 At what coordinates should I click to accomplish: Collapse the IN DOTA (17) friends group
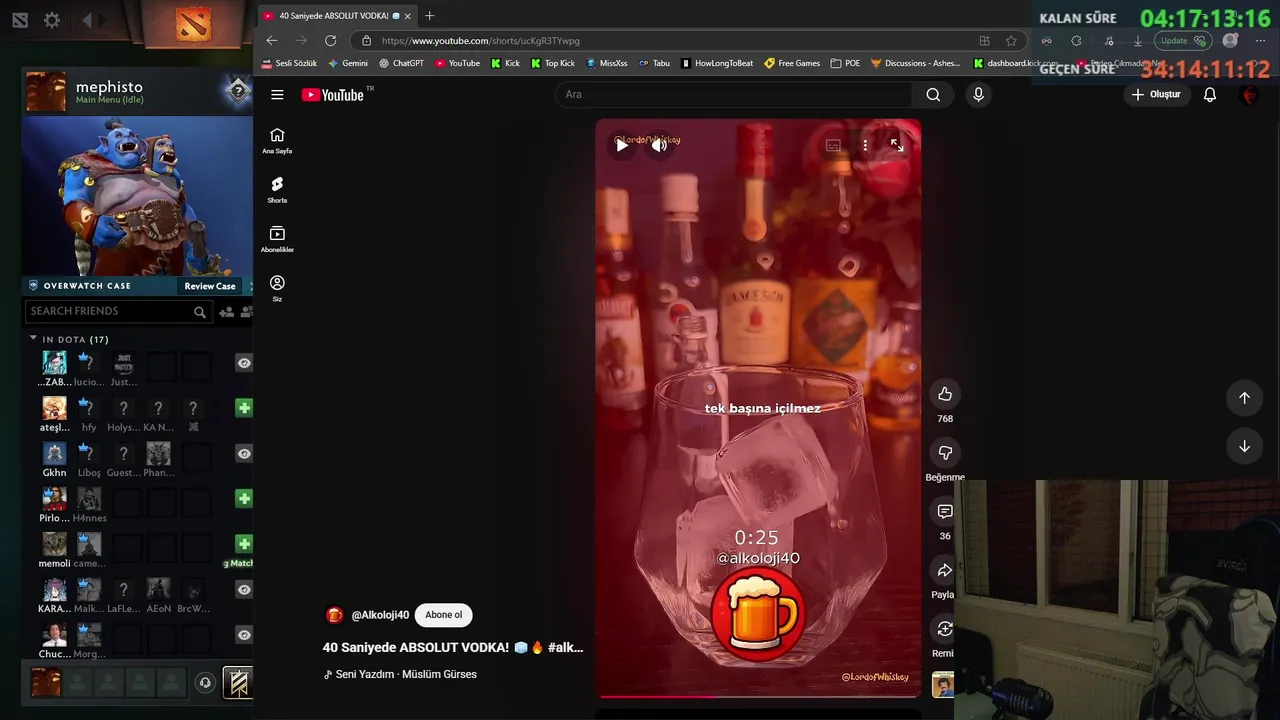pyautogui.click(x=33, y=339)
